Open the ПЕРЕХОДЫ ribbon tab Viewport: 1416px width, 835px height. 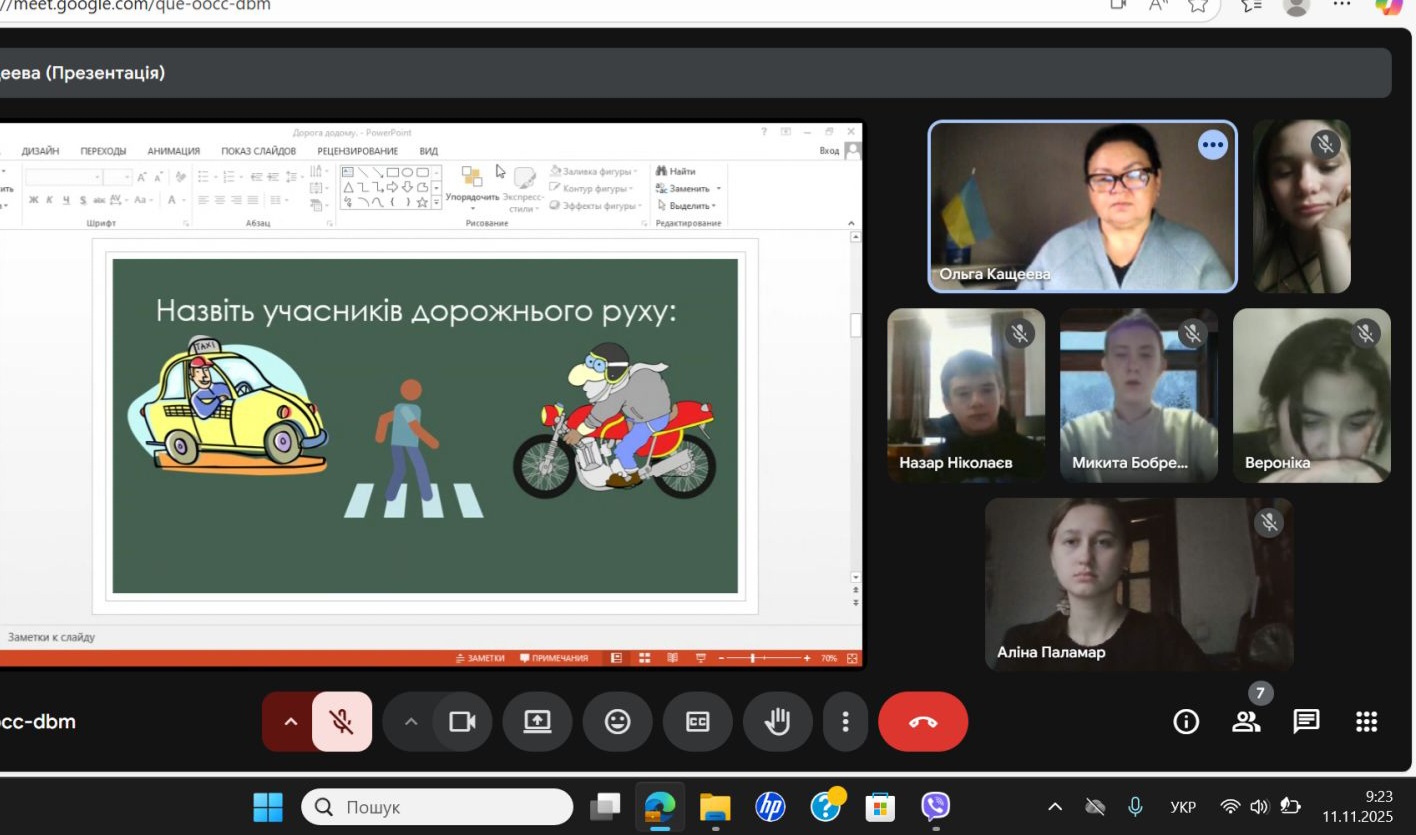(x=103, y=151)
